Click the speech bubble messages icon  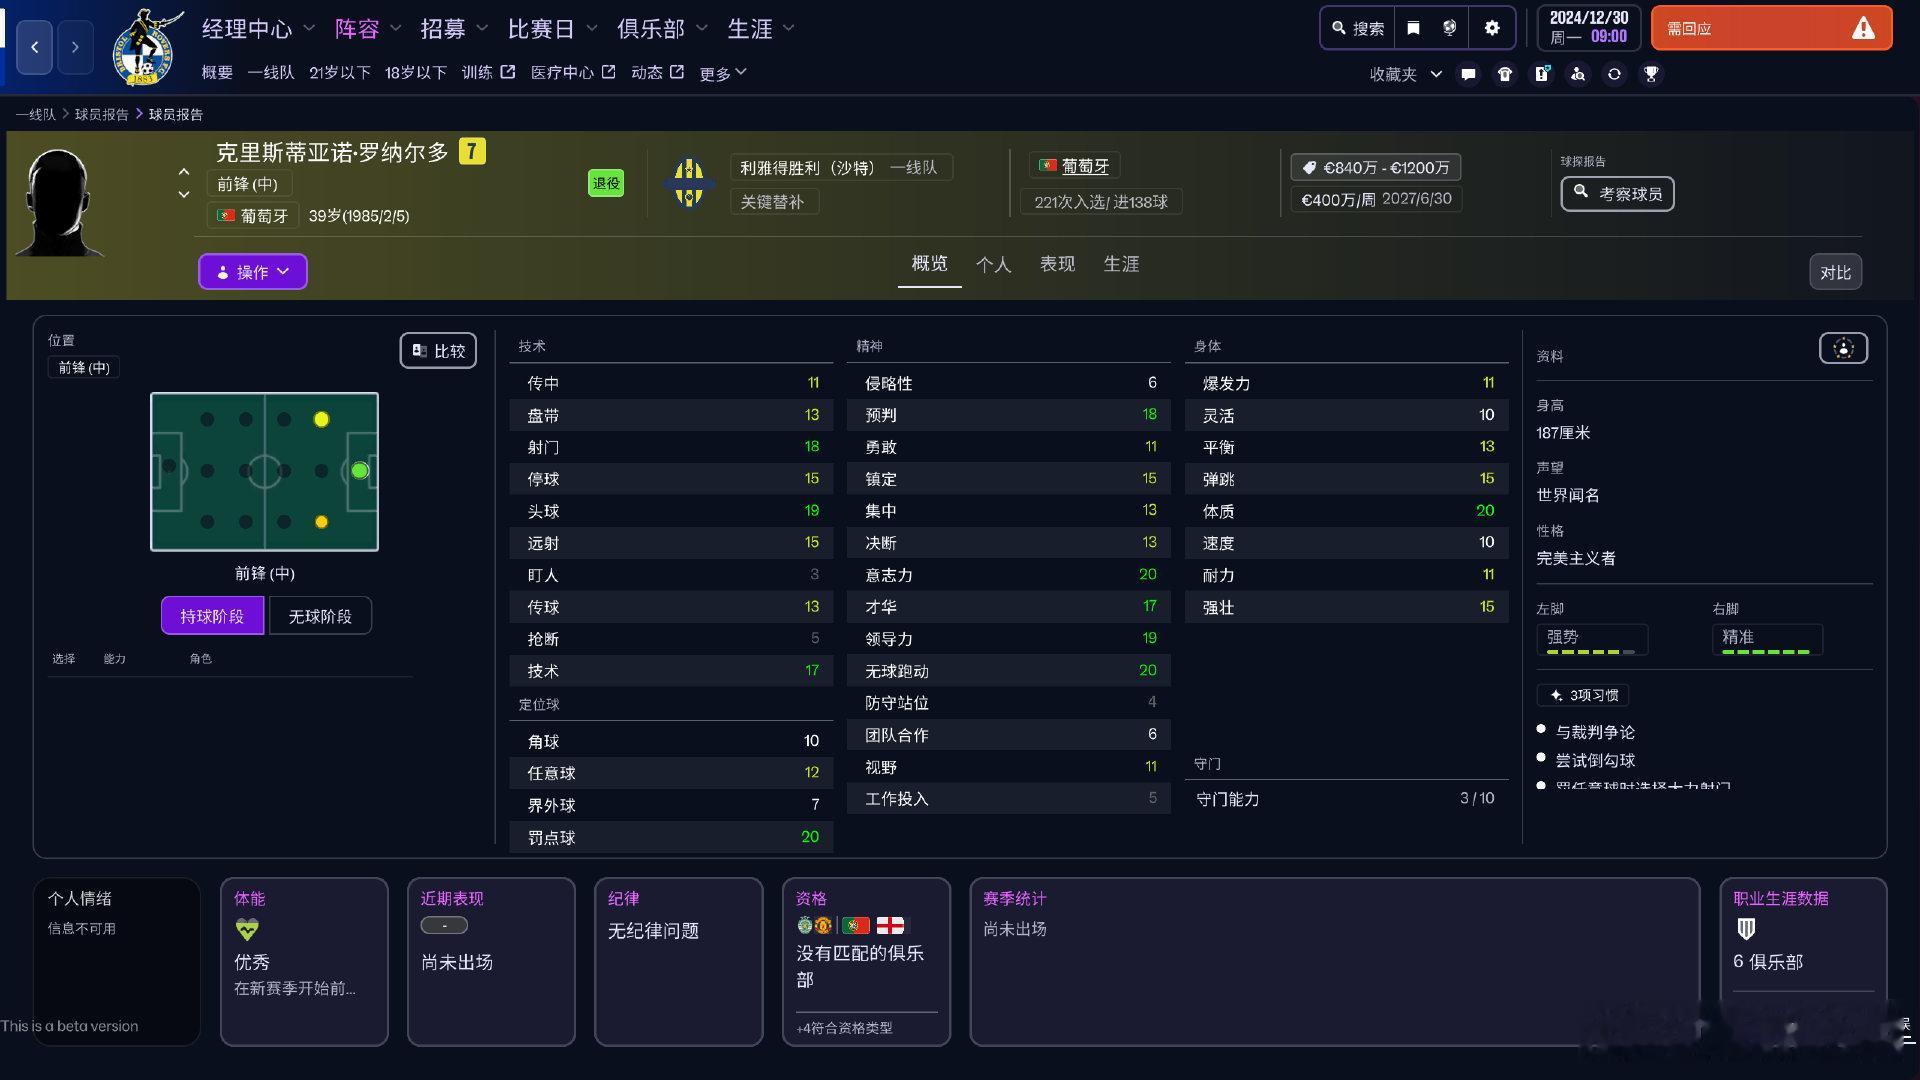(x=1468, y=74)
